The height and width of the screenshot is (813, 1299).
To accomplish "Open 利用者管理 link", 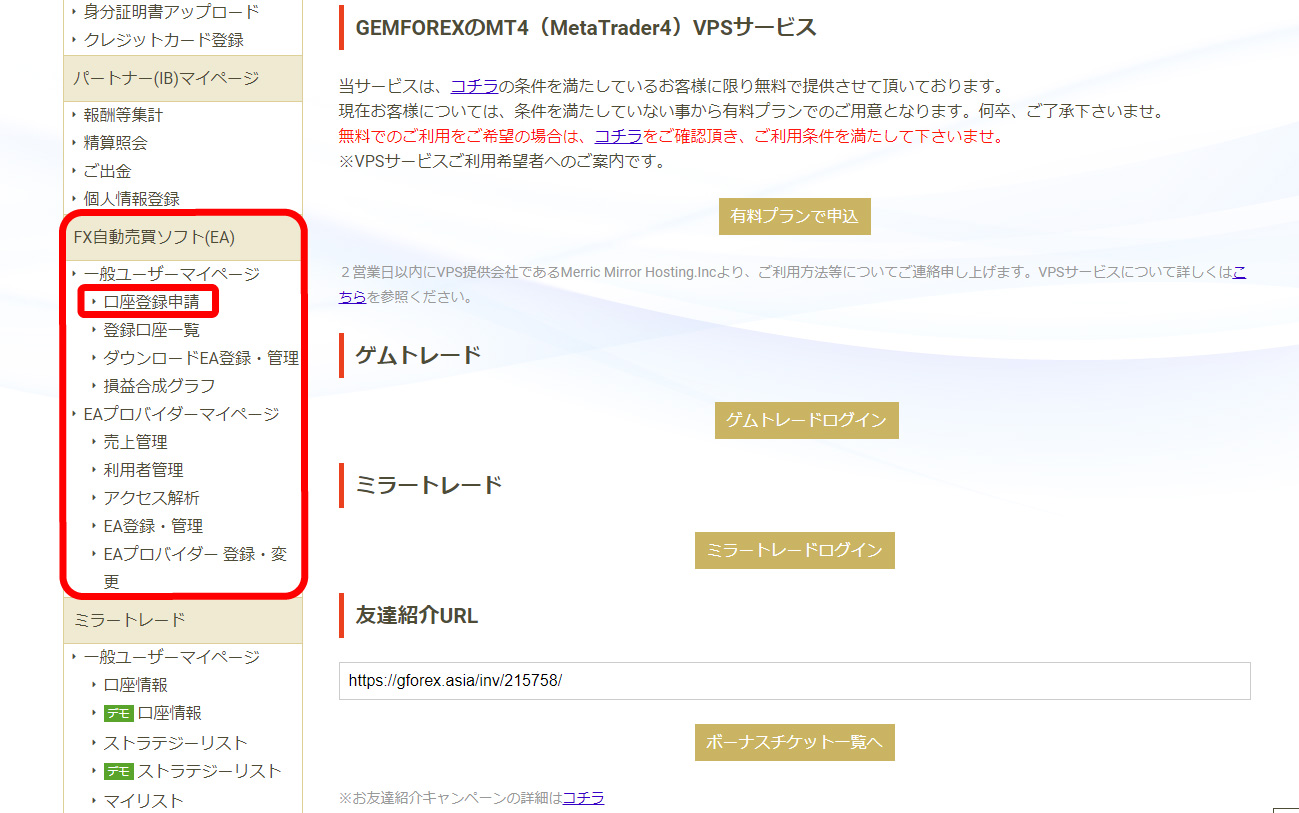I will pyautogui.click(x=144, y=470).
